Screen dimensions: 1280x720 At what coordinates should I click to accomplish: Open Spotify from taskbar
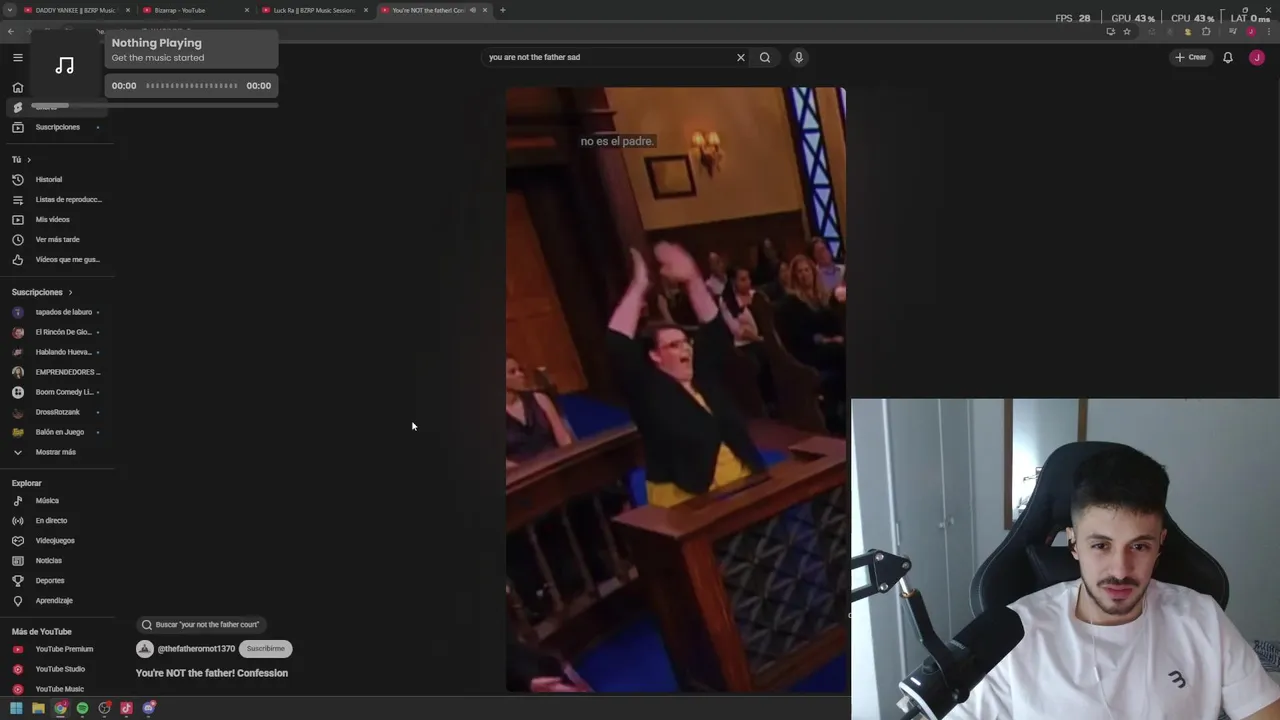click(x=82, y=708)
